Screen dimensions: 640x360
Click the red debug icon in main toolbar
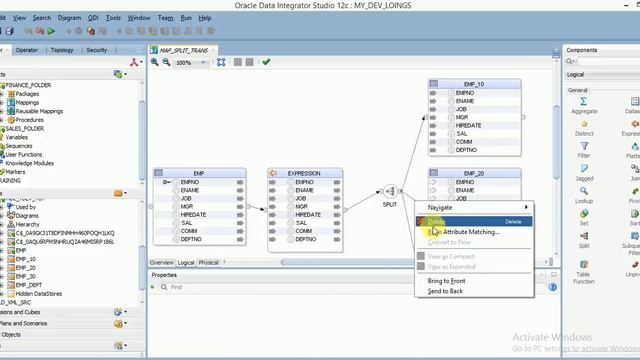(40, 31)
